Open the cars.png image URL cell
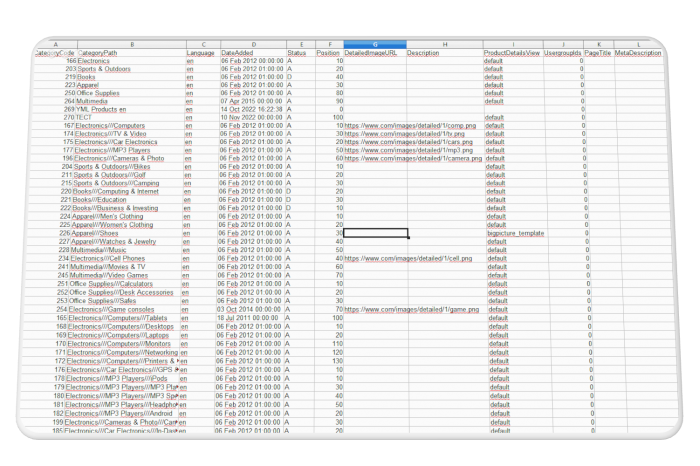This screenshot has height=466, width=700. point(408,142)
